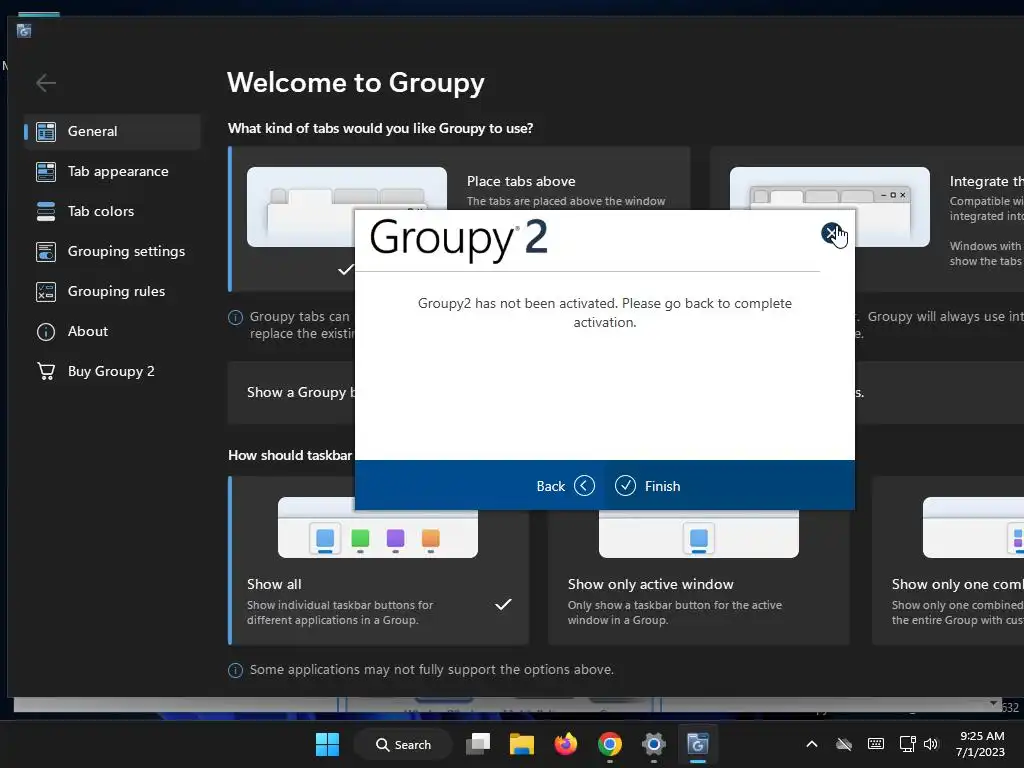Open Buy Groupy 2 in the sidebar
The width and height of the screenshot is (1024, 768).
tap(112, 371)
